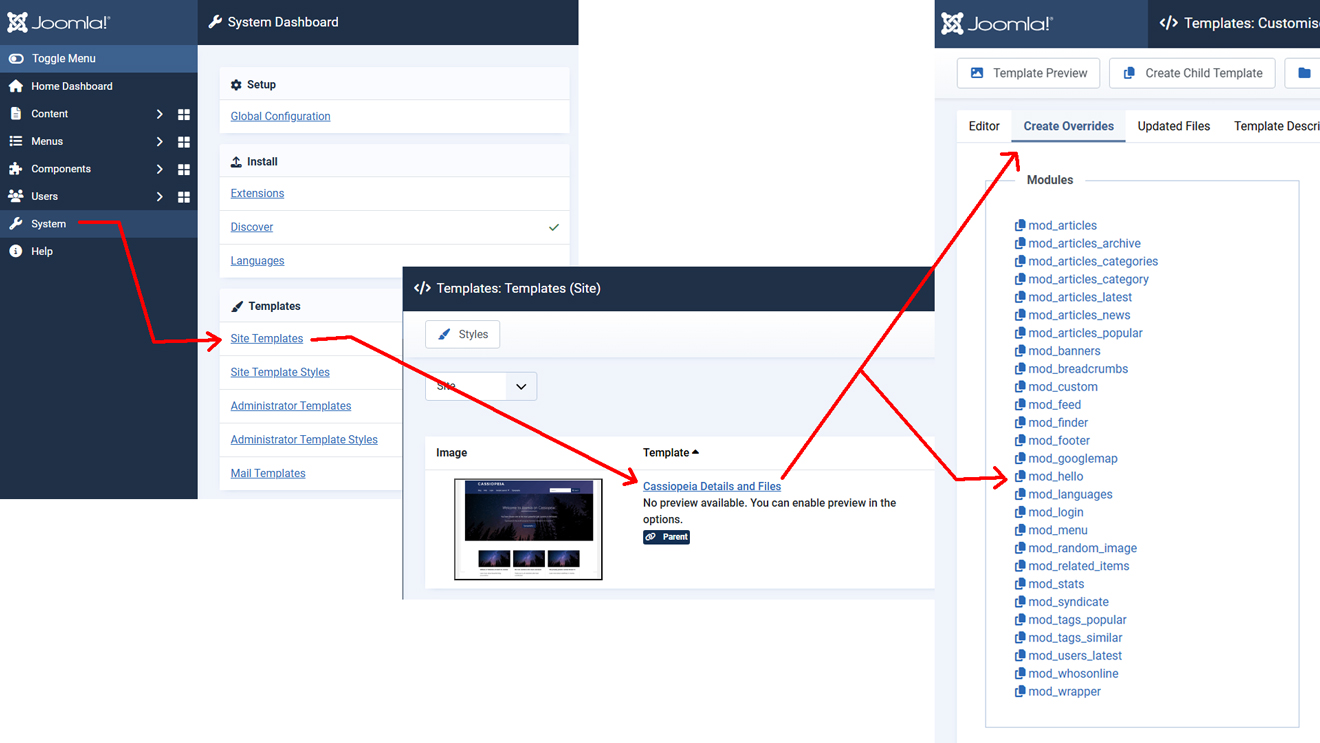Viewport: 1320px width, 743px height.
Task: Click copy icon beside mod_hello
Action: pos(1020,477)
